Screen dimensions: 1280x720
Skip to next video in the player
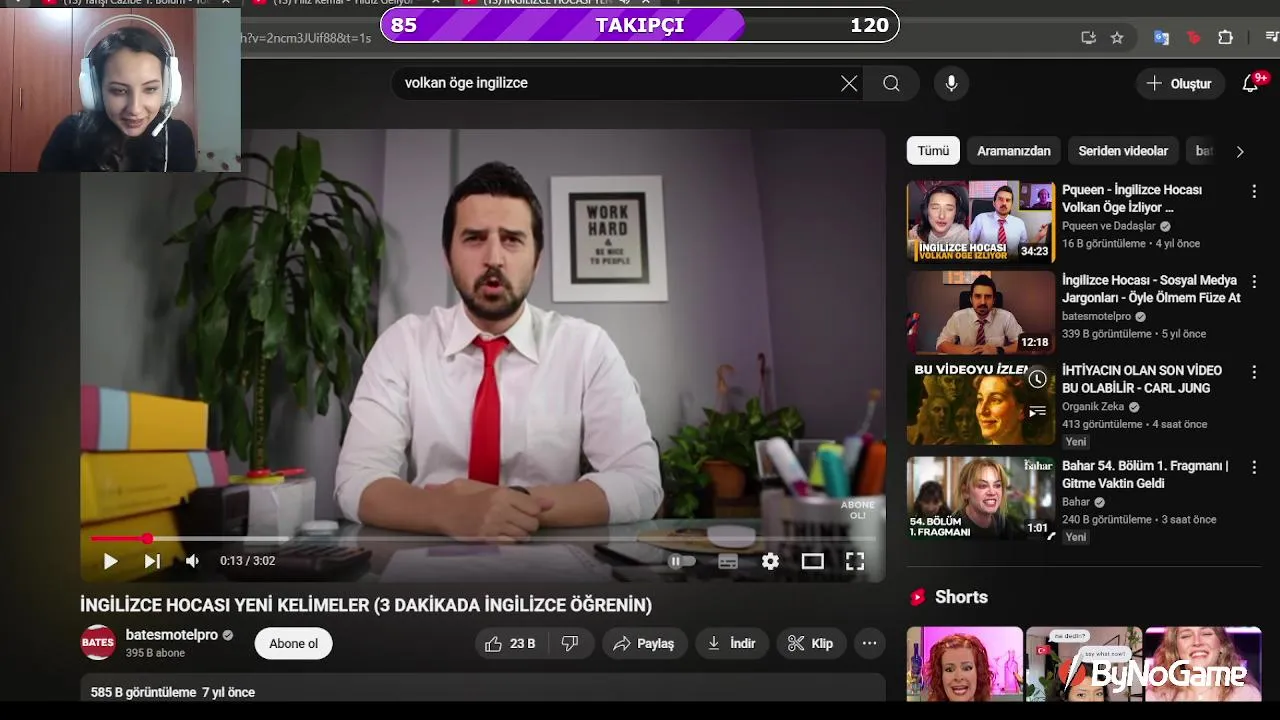pos(152,561)
